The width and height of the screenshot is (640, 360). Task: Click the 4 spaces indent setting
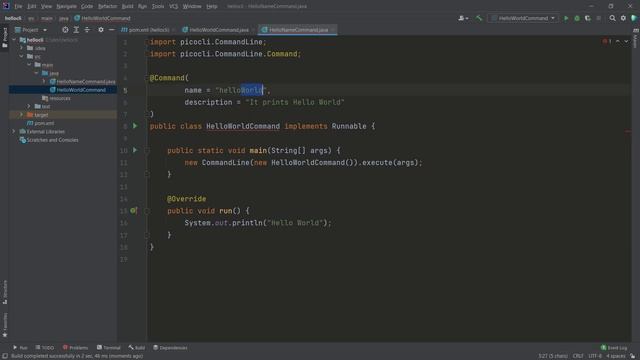click(x=615, y=356)
